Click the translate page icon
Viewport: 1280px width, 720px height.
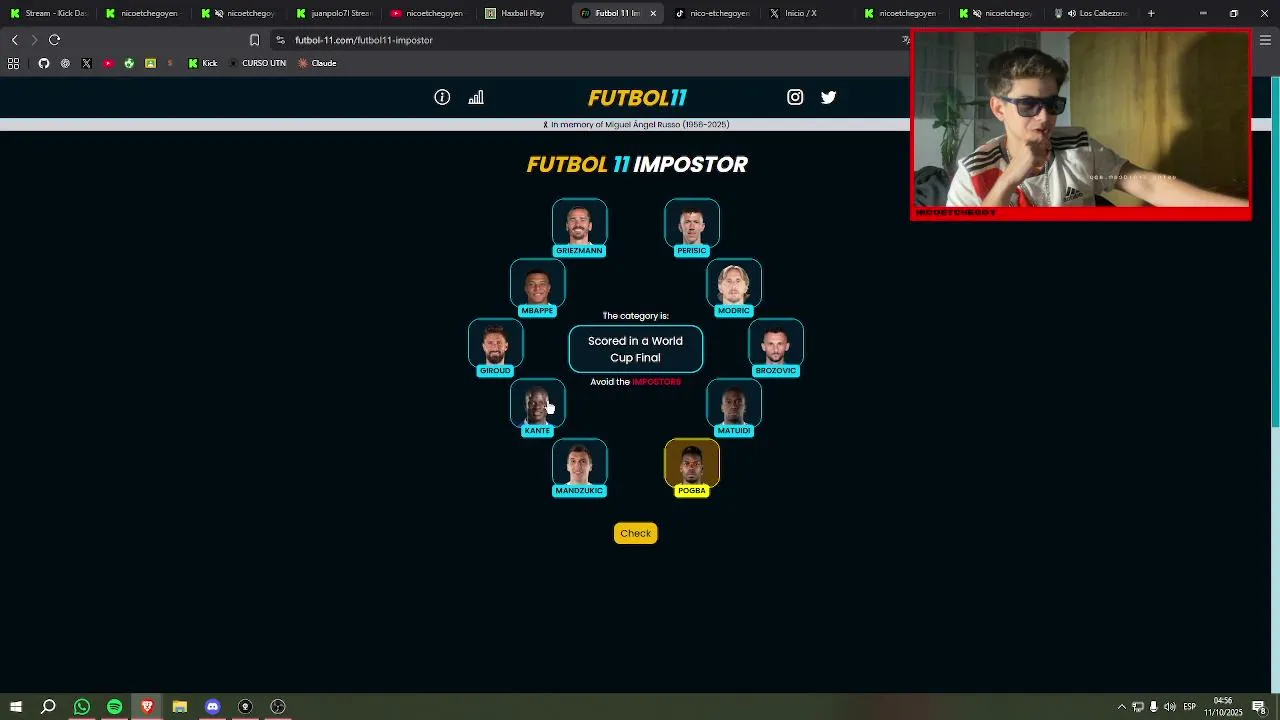click(906, 40)
